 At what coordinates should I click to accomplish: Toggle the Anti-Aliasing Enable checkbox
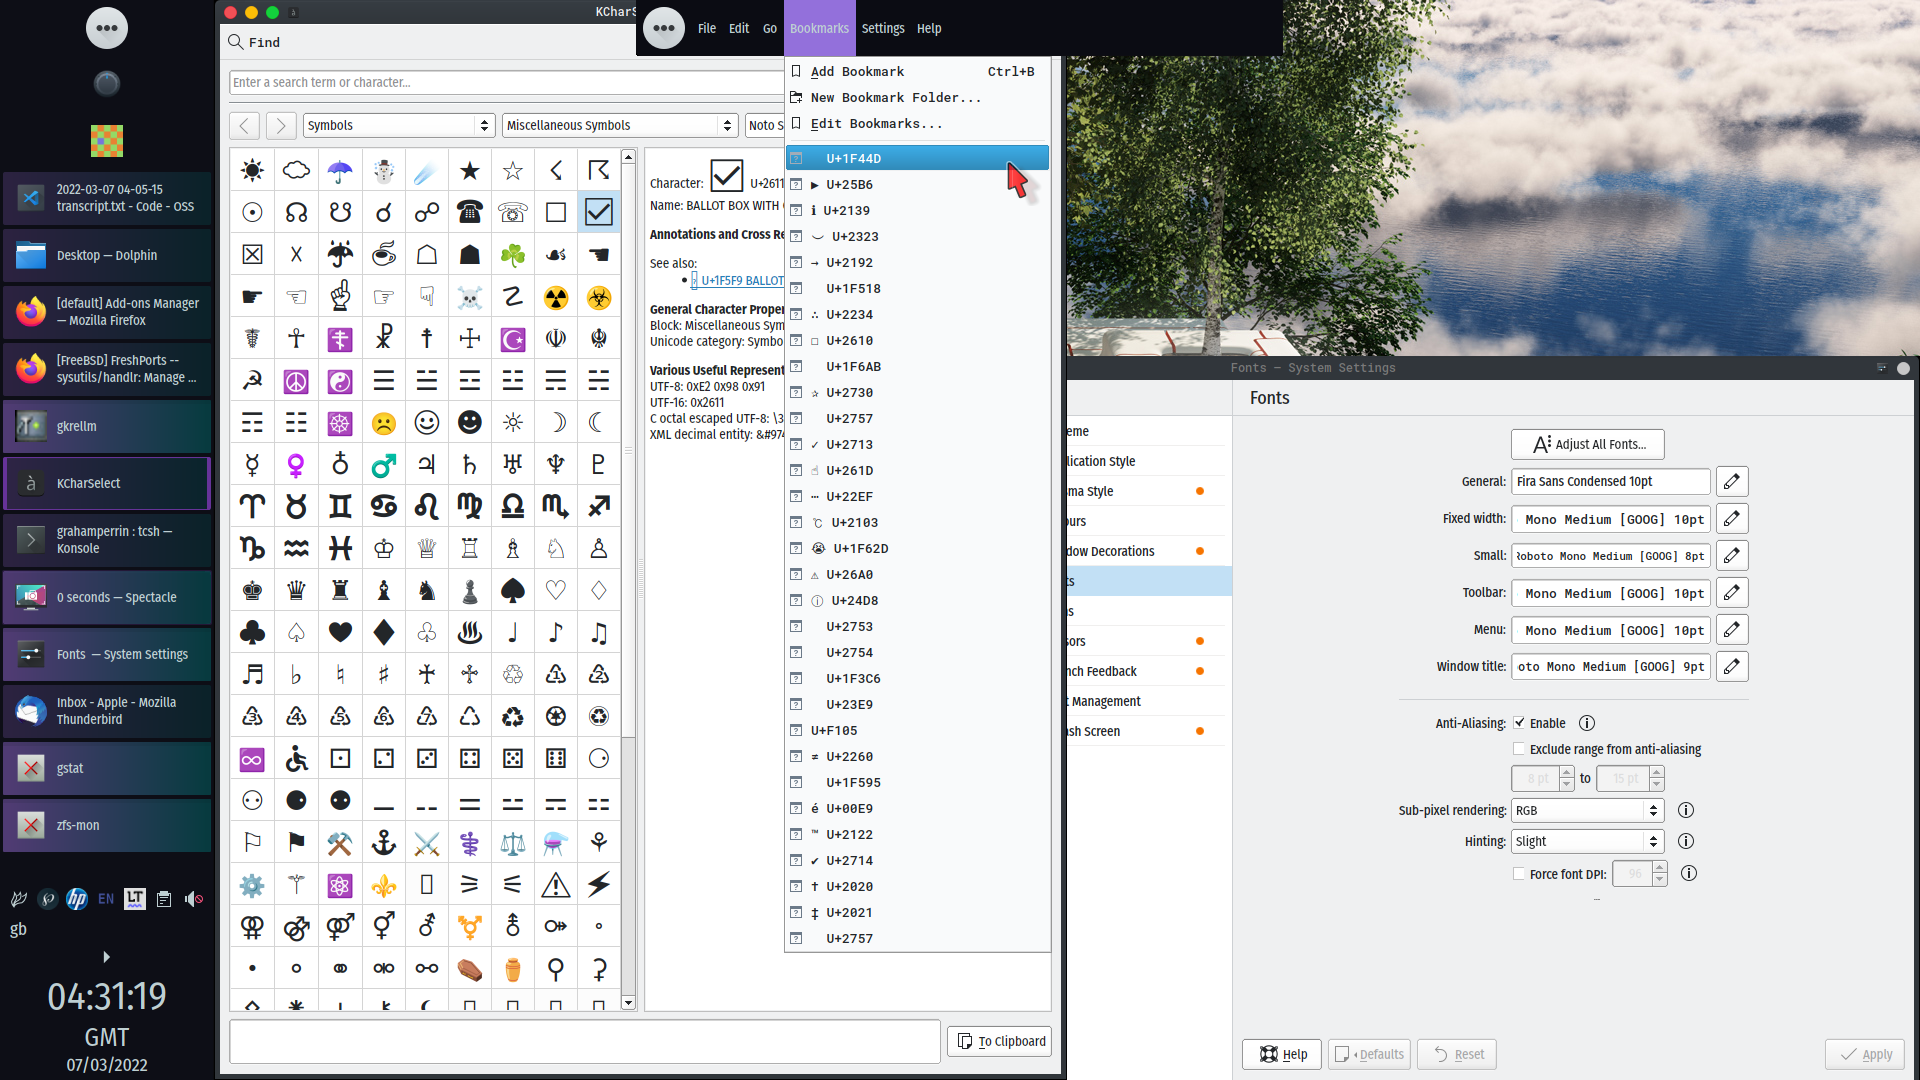pos(1519,722)
